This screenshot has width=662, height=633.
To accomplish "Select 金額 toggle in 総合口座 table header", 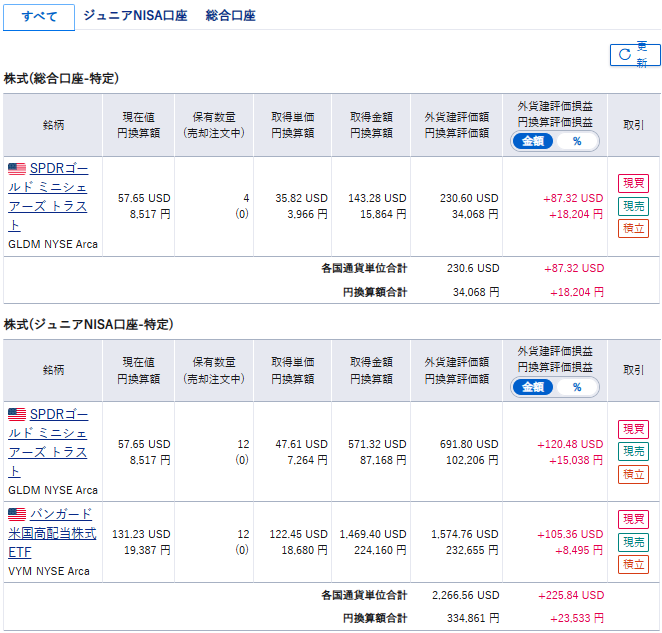I will pyautogui.click(x=533, y=141).
